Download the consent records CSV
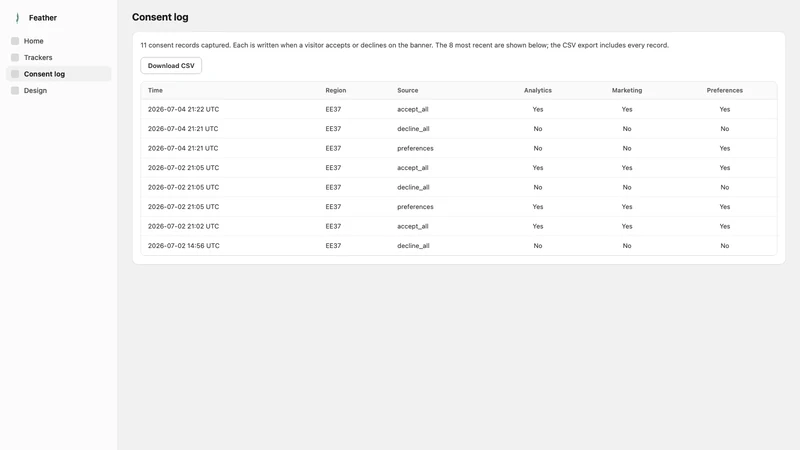Screen dimensions: 800x450 [171, 65]
